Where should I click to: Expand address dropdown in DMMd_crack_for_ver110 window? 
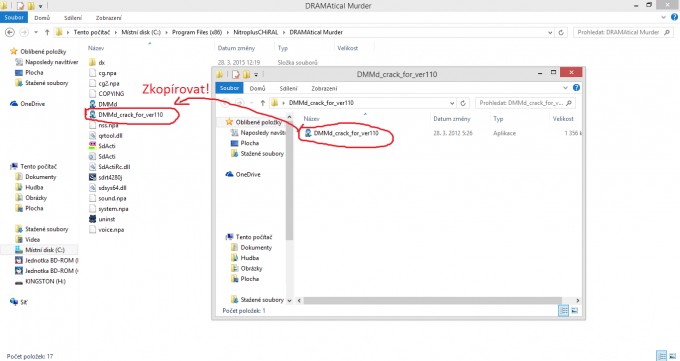click(x=452, y=103)
